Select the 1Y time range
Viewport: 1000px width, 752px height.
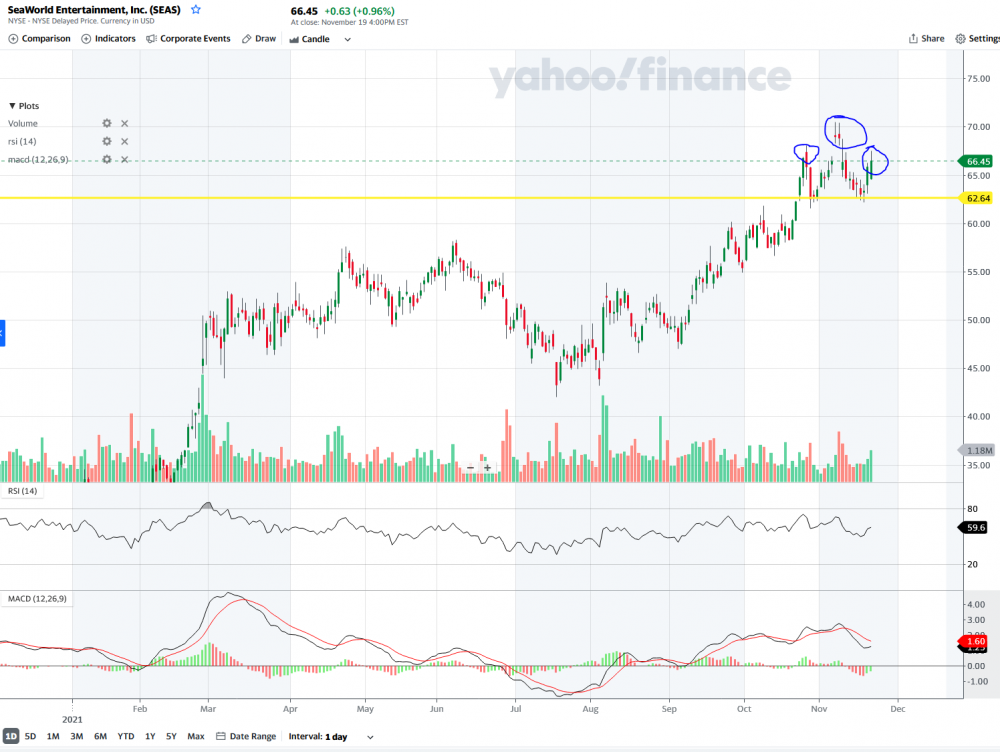pos(150,736)
